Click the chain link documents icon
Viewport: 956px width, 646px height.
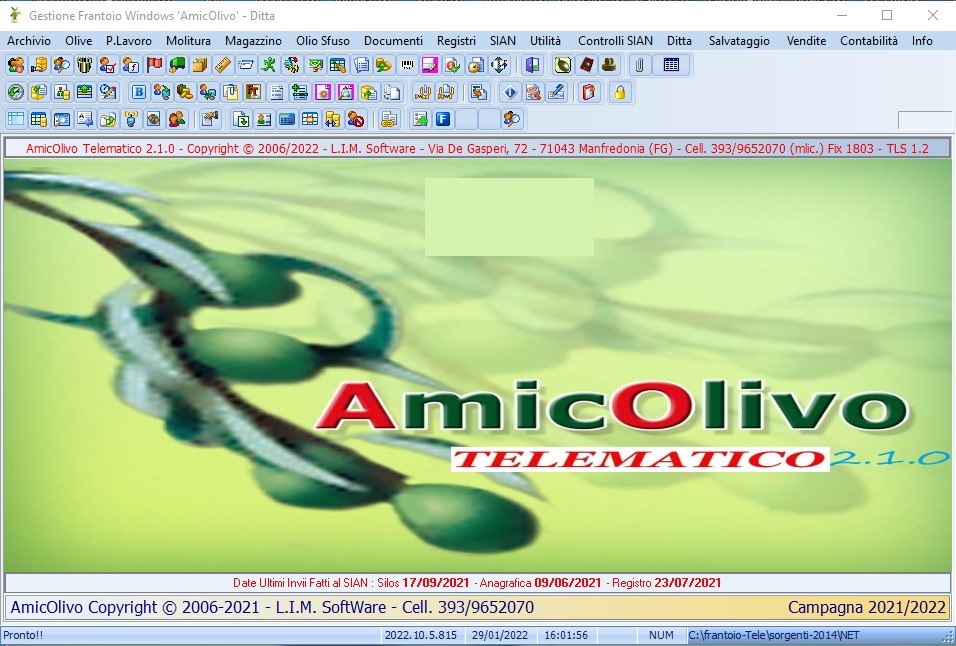click(388, 119)
